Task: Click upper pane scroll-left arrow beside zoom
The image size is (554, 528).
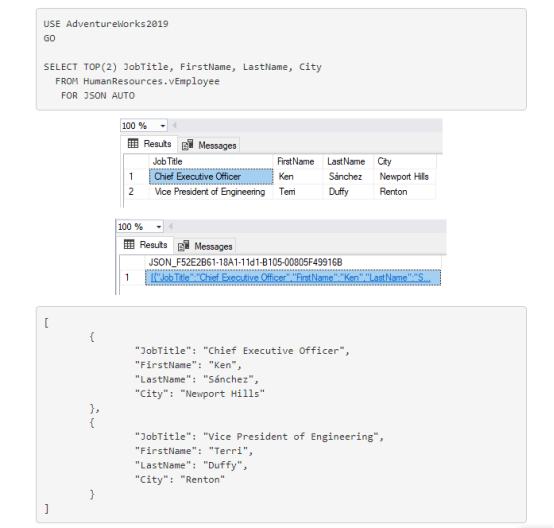Action: [174, 125]
